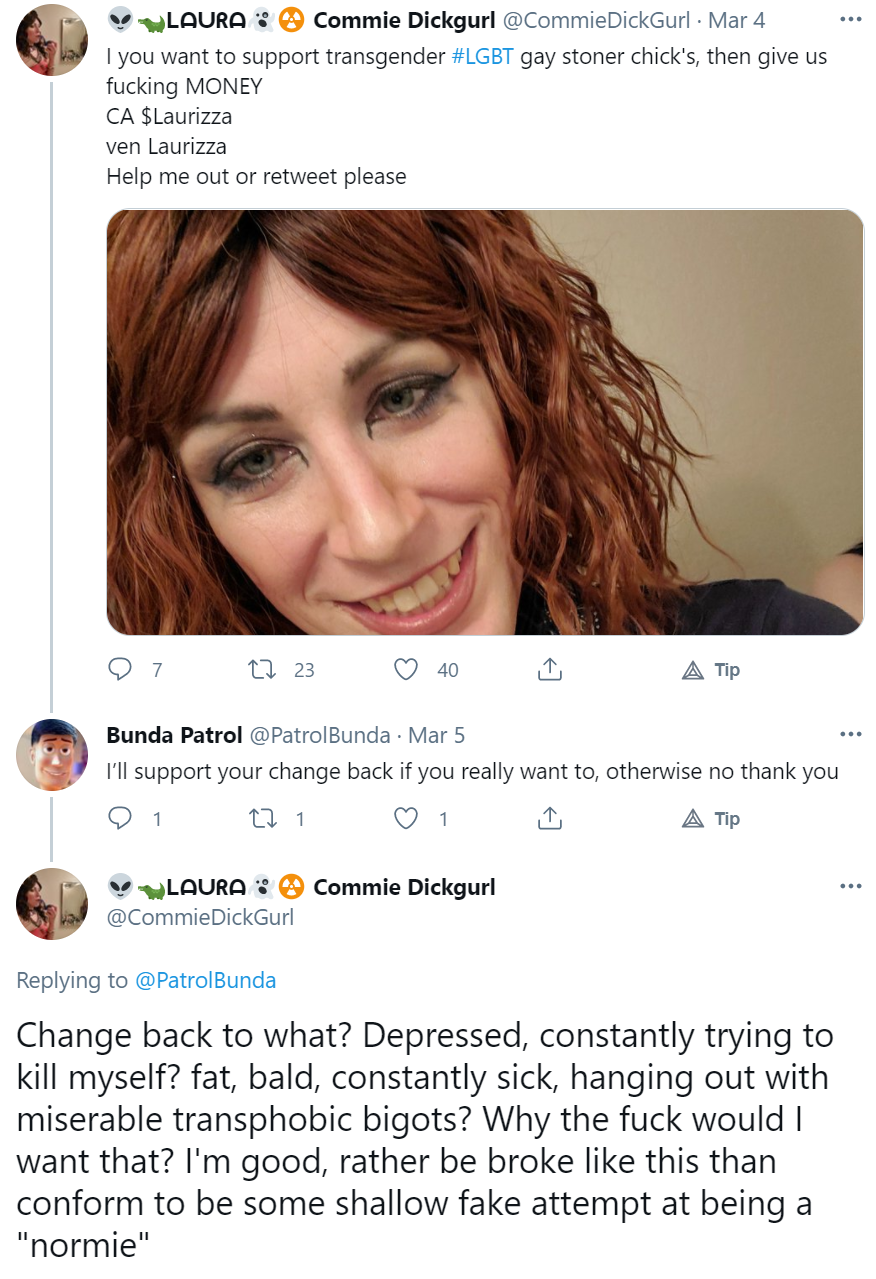Retweet Bunda Patrol's reply

[262, 819]
